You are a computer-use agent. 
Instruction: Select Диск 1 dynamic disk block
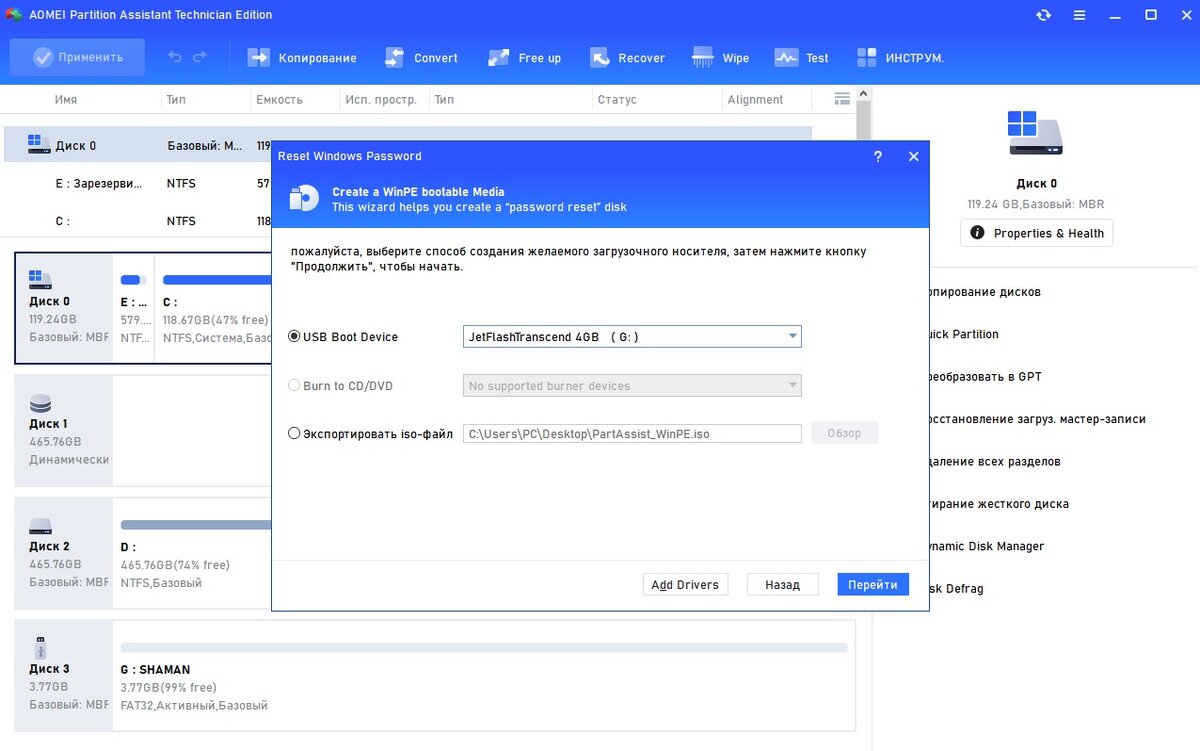pos(64,429)
